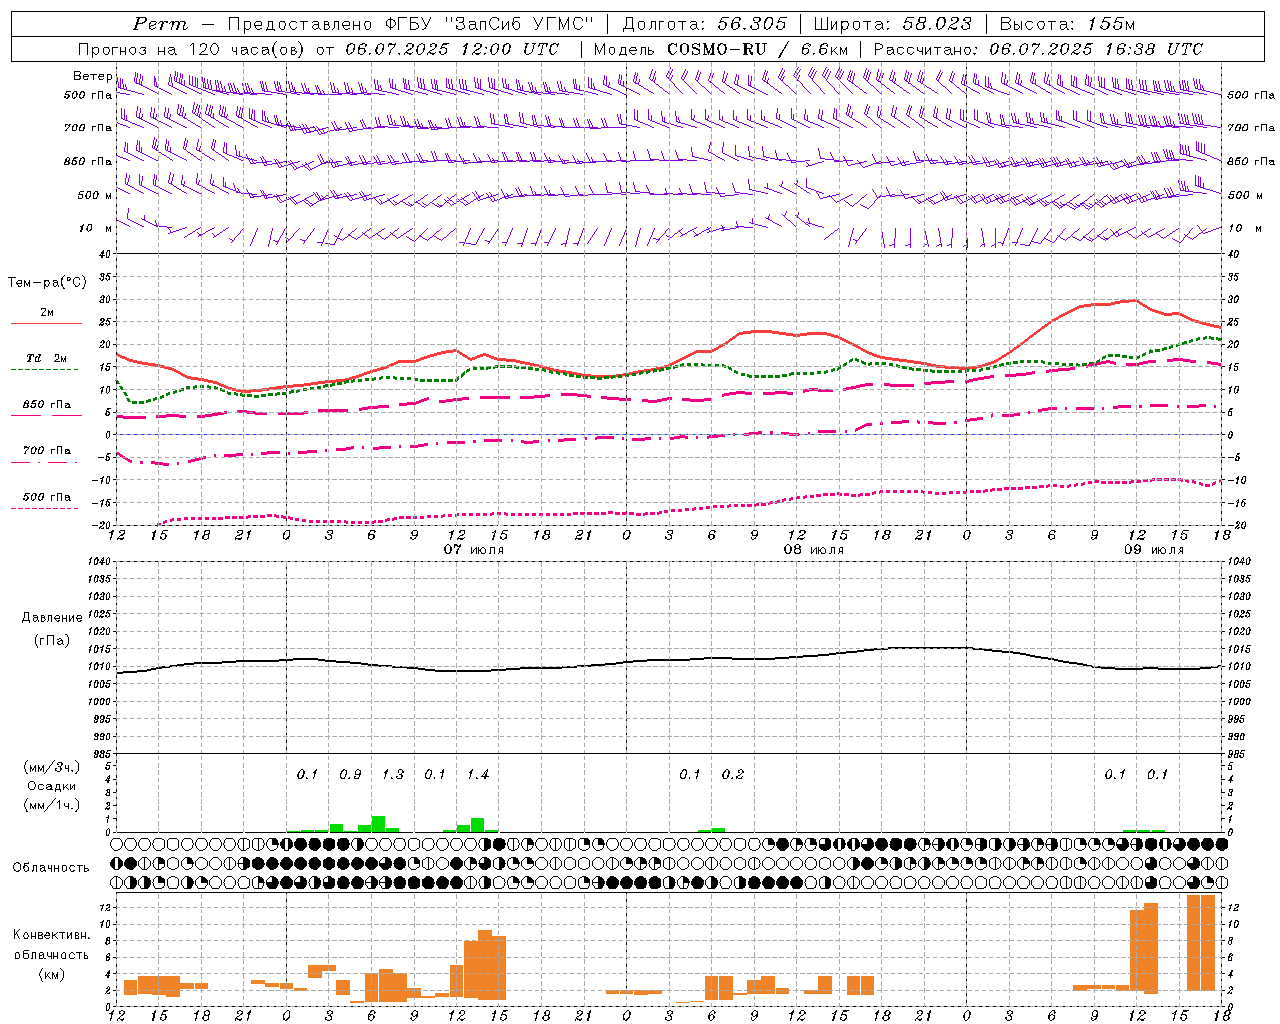
Task: Click the "08 июля" date label
Action: (814, 550)
